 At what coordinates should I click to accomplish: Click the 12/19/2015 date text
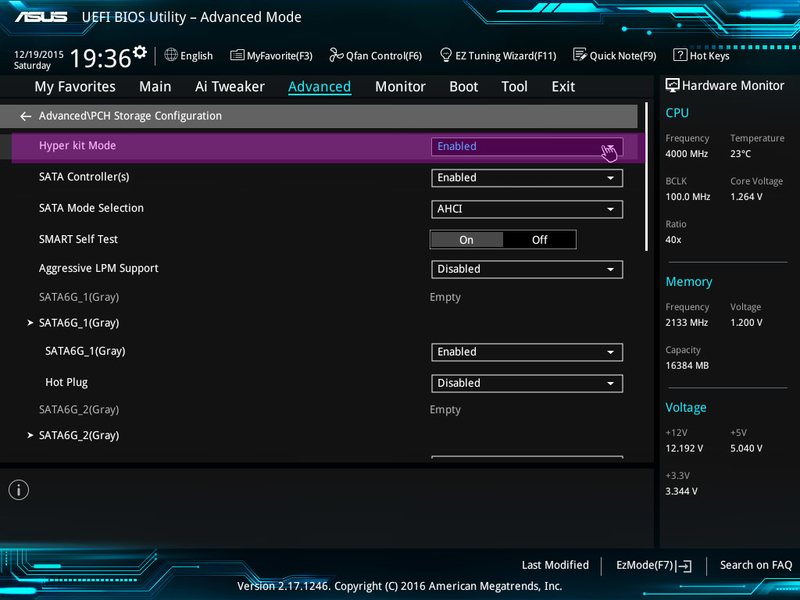39,54
